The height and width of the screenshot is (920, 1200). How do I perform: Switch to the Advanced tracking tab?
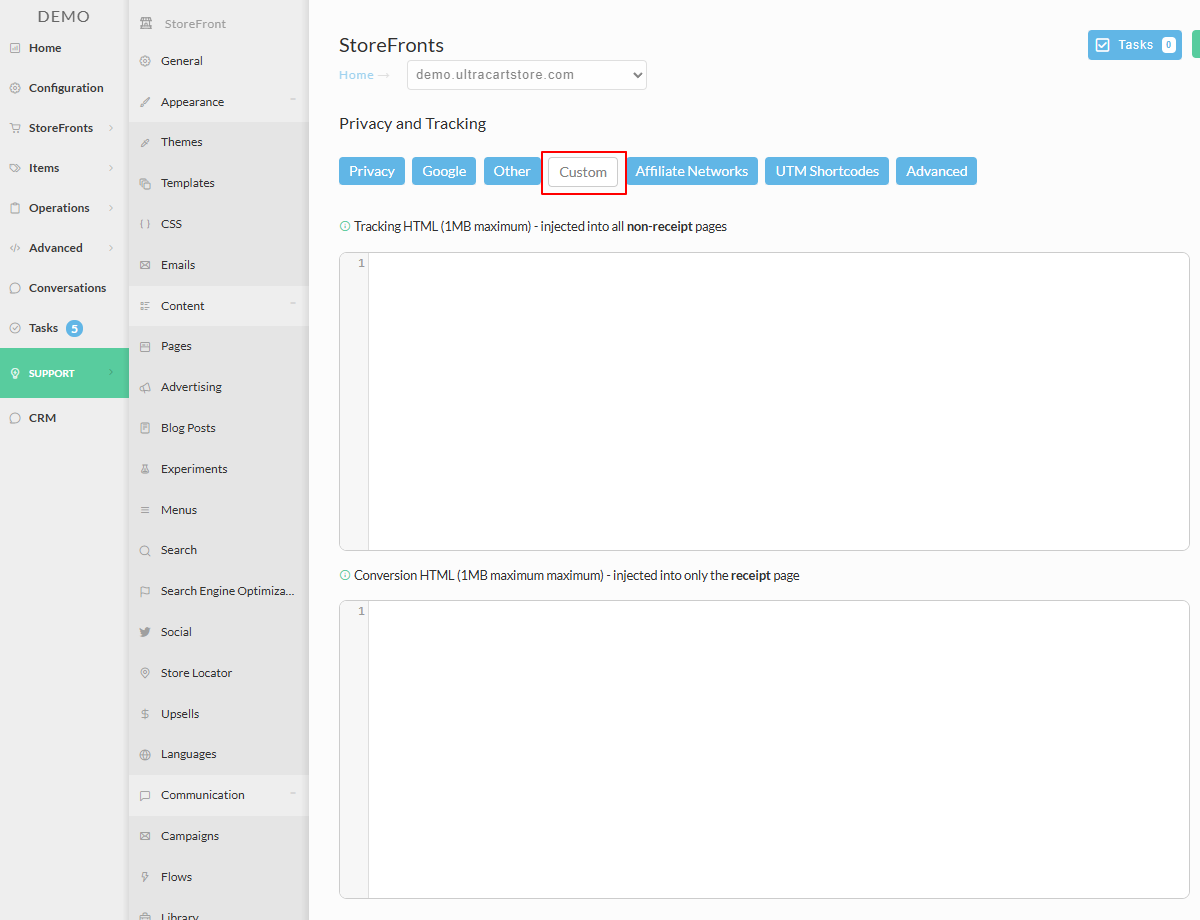937,171
